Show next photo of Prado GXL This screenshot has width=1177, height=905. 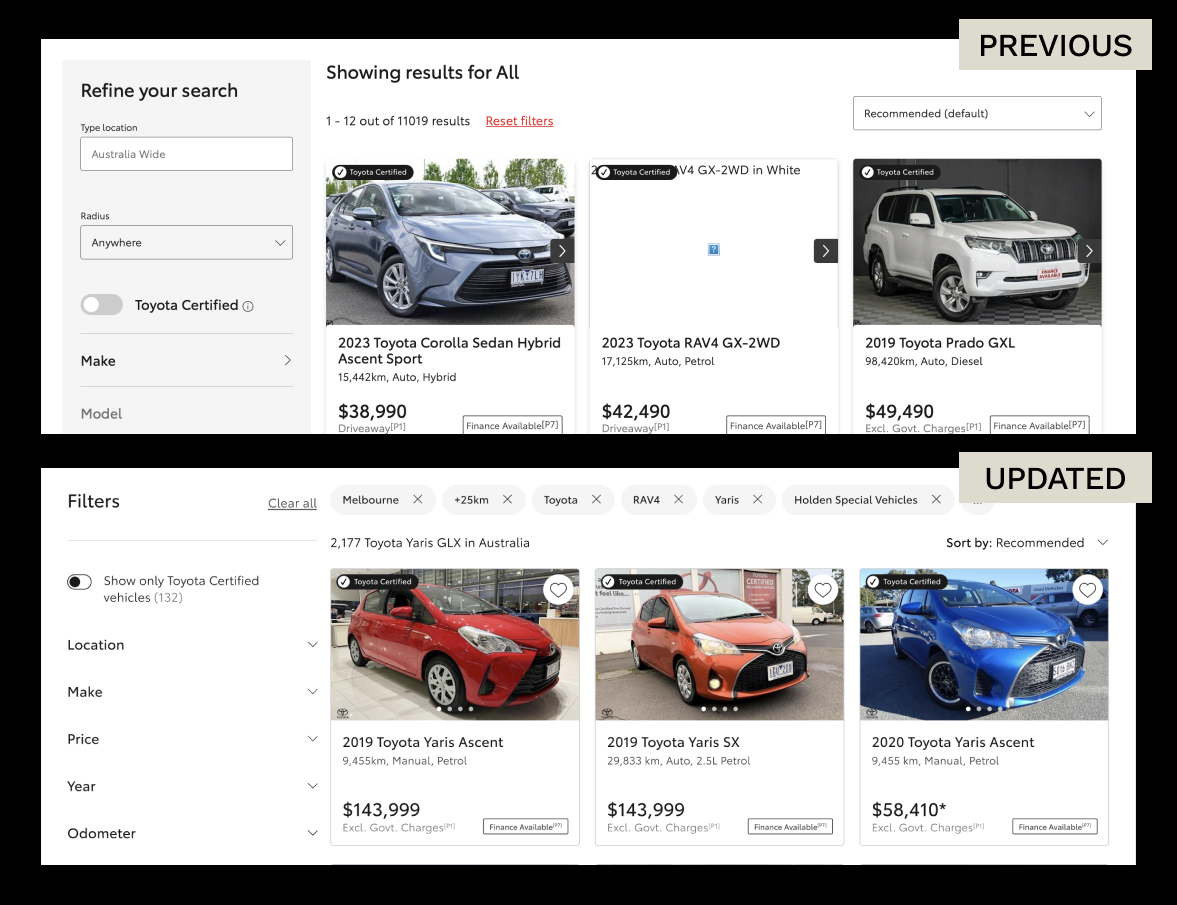coord(1089,251)
